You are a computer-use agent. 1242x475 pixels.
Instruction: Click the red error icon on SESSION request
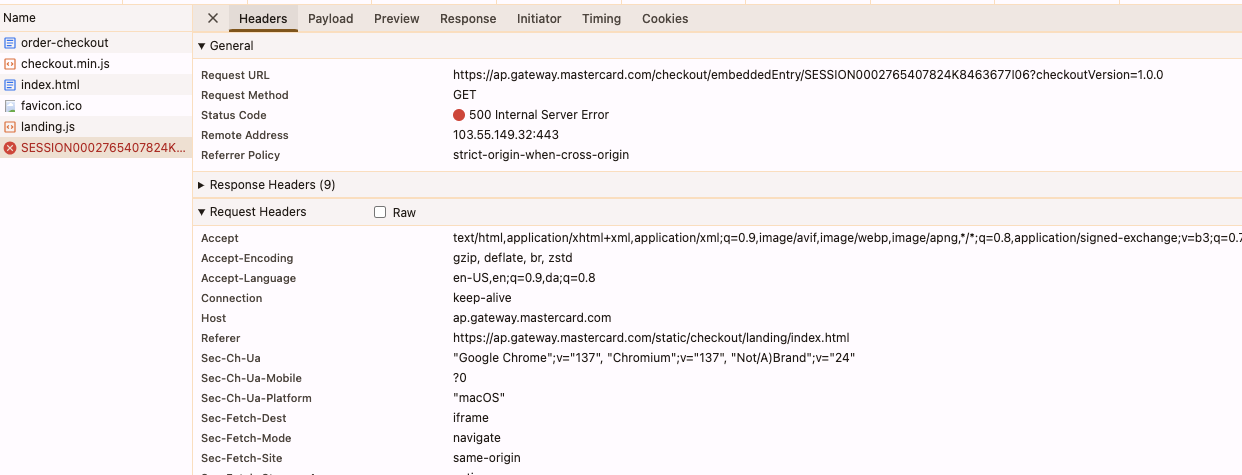[x=10, y=148]
